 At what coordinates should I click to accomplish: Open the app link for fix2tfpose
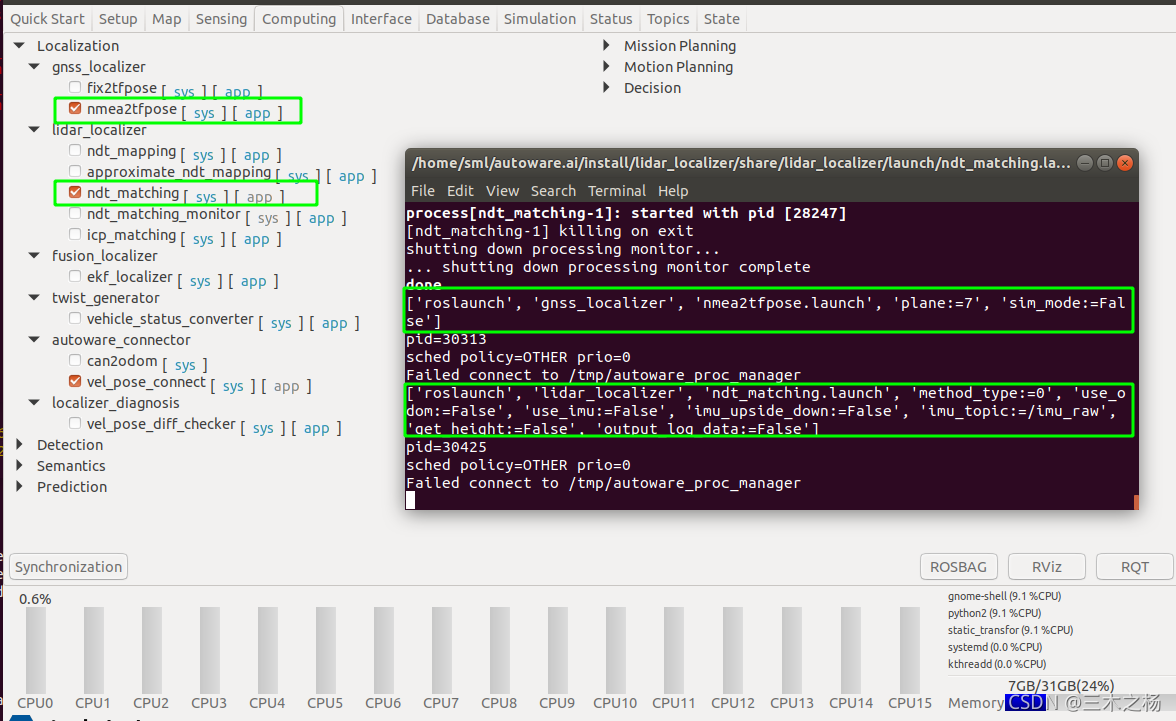(238, 92)
